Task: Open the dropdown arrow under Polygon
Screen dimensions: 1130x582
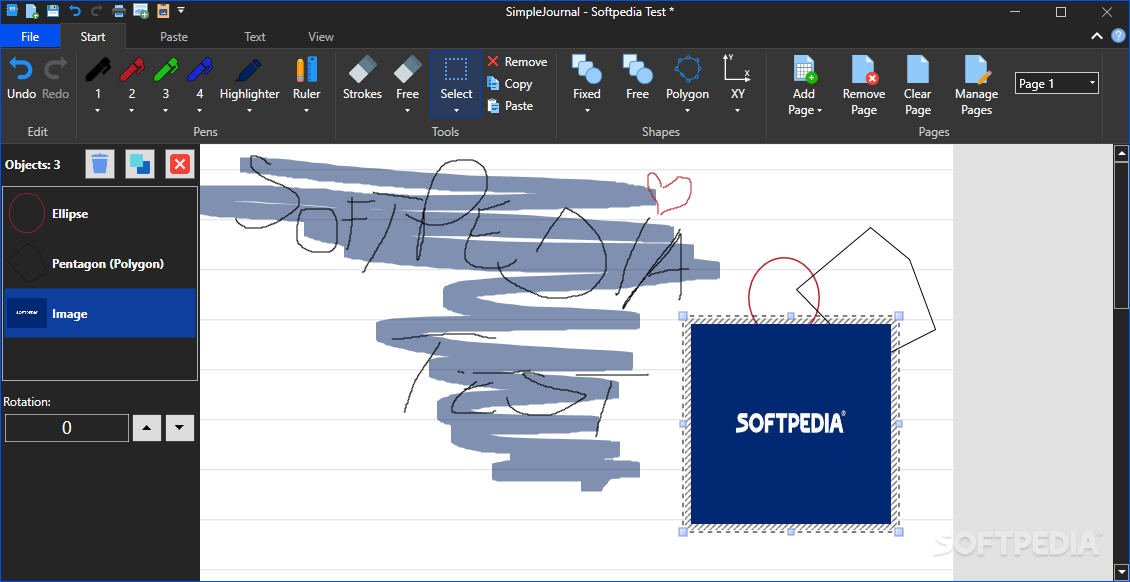Action: 687,110
